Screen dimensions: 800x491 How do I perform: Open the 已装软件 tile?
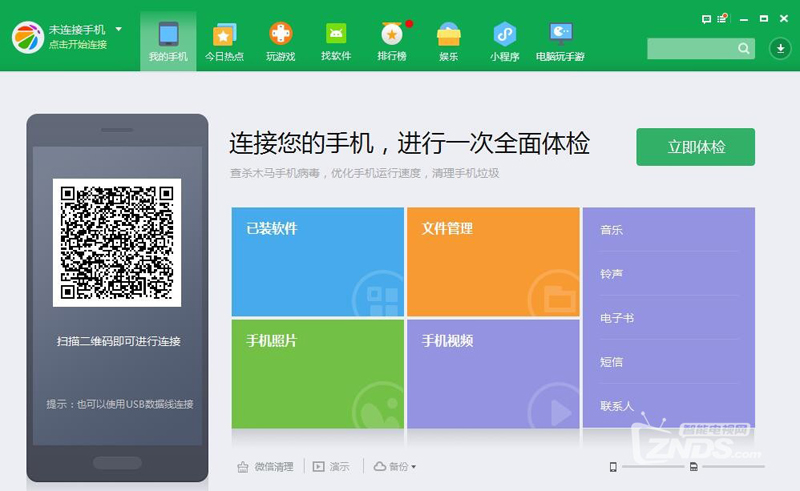pyautogui.click(x=318, y=262)
